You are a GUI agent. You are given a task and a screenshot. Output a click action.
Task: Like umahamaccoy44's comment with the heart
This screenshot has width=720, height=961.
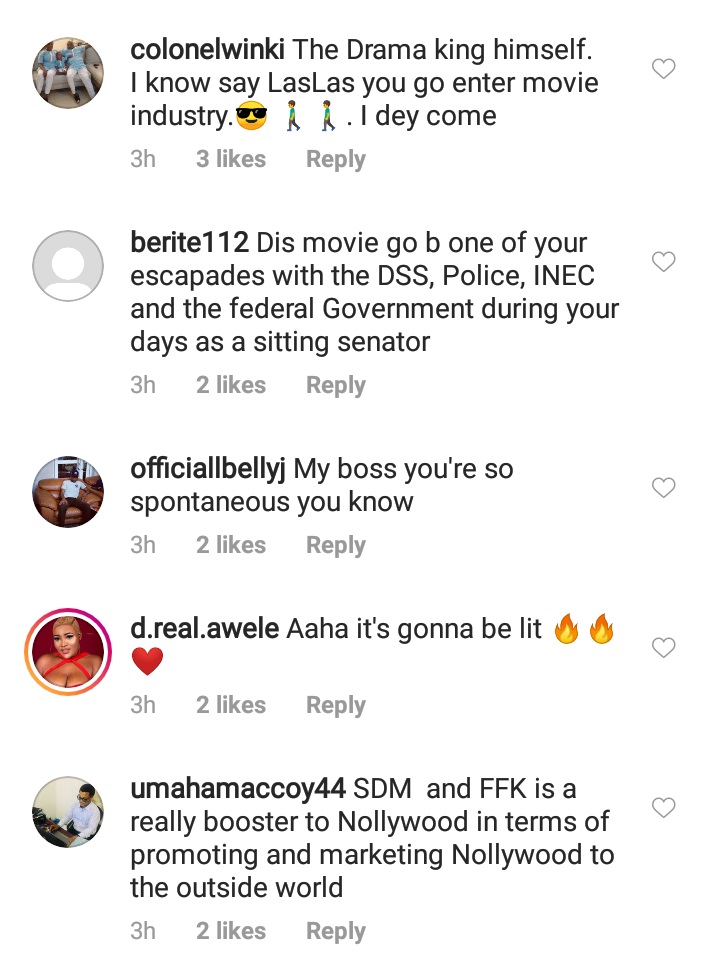point(663,807)
